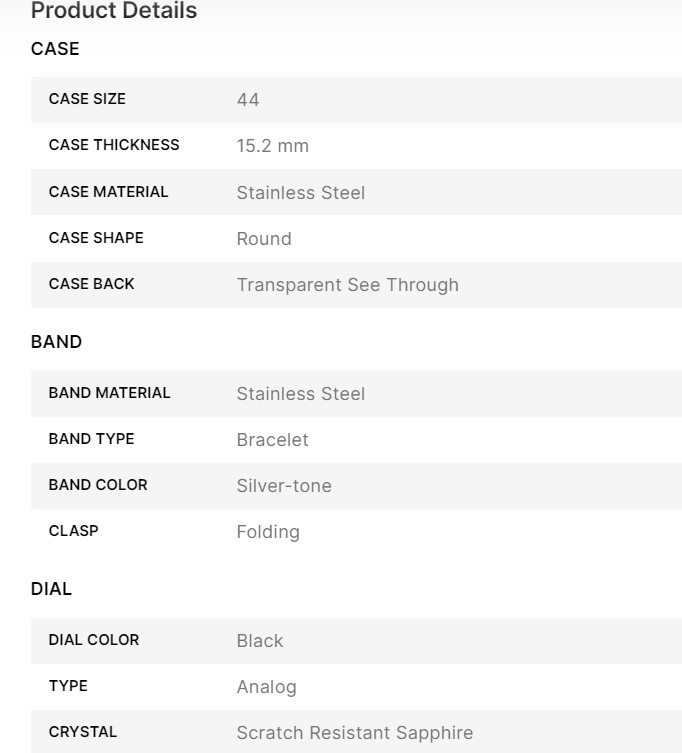Click the Scratch Resistant Sapphire value
The width and height of the screenshot is (682, 753).
pos(354,733)
